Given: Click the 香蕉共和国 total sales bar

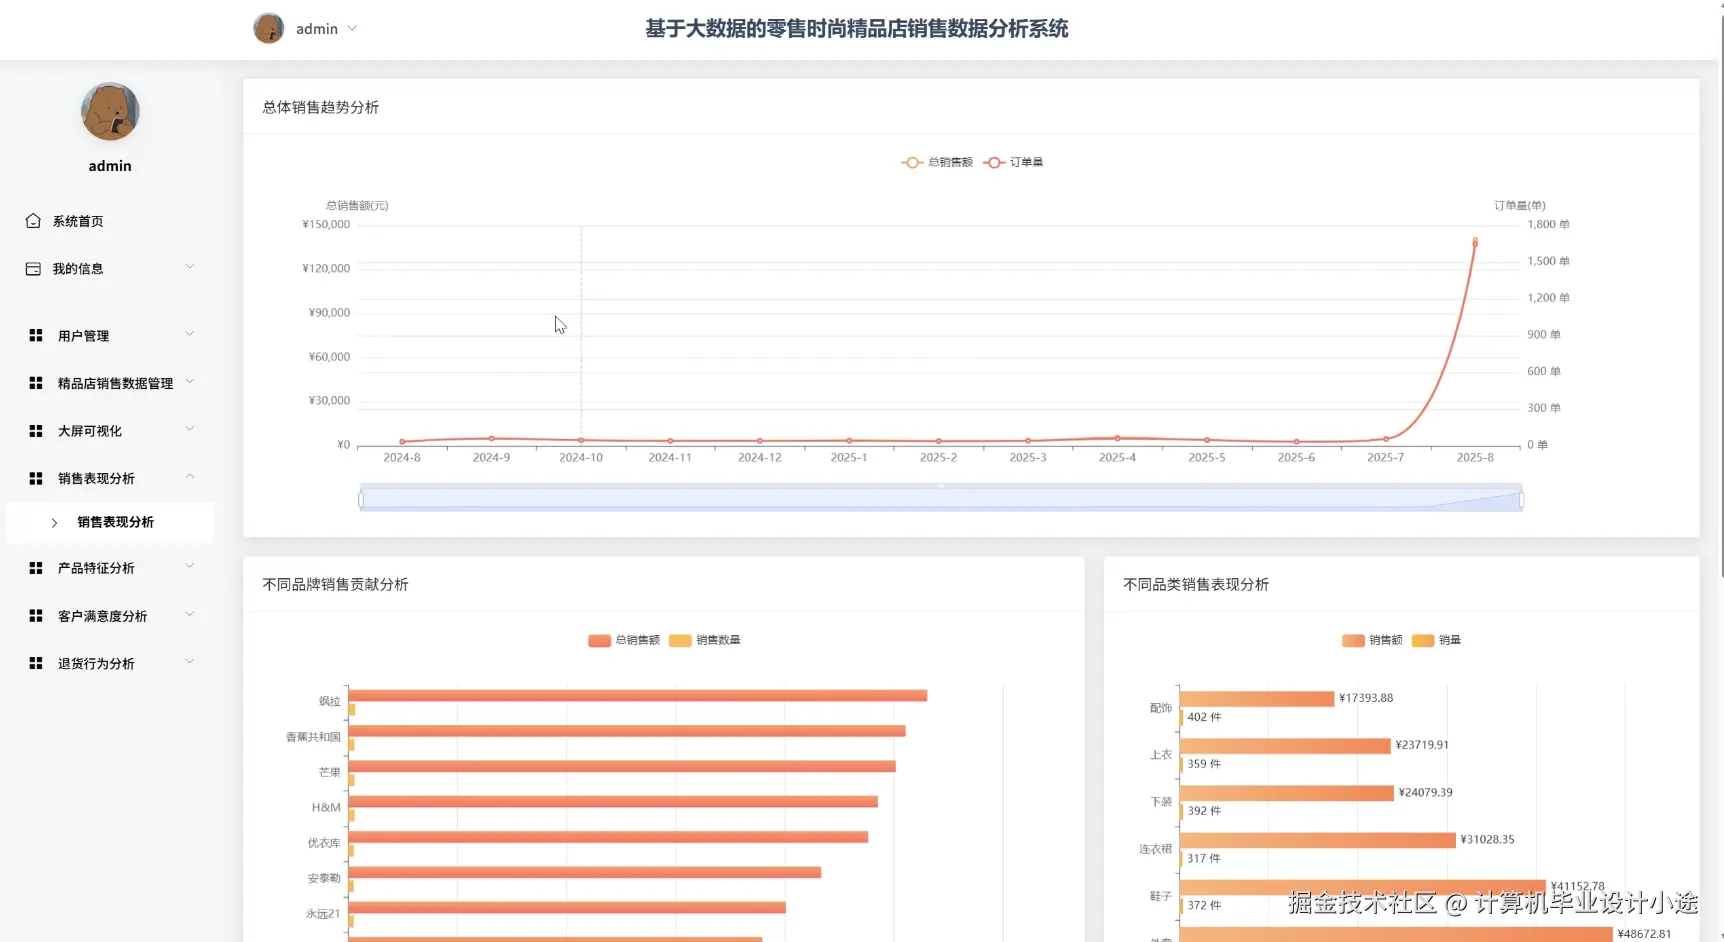Looking at the screenshot, I should 627,731.
